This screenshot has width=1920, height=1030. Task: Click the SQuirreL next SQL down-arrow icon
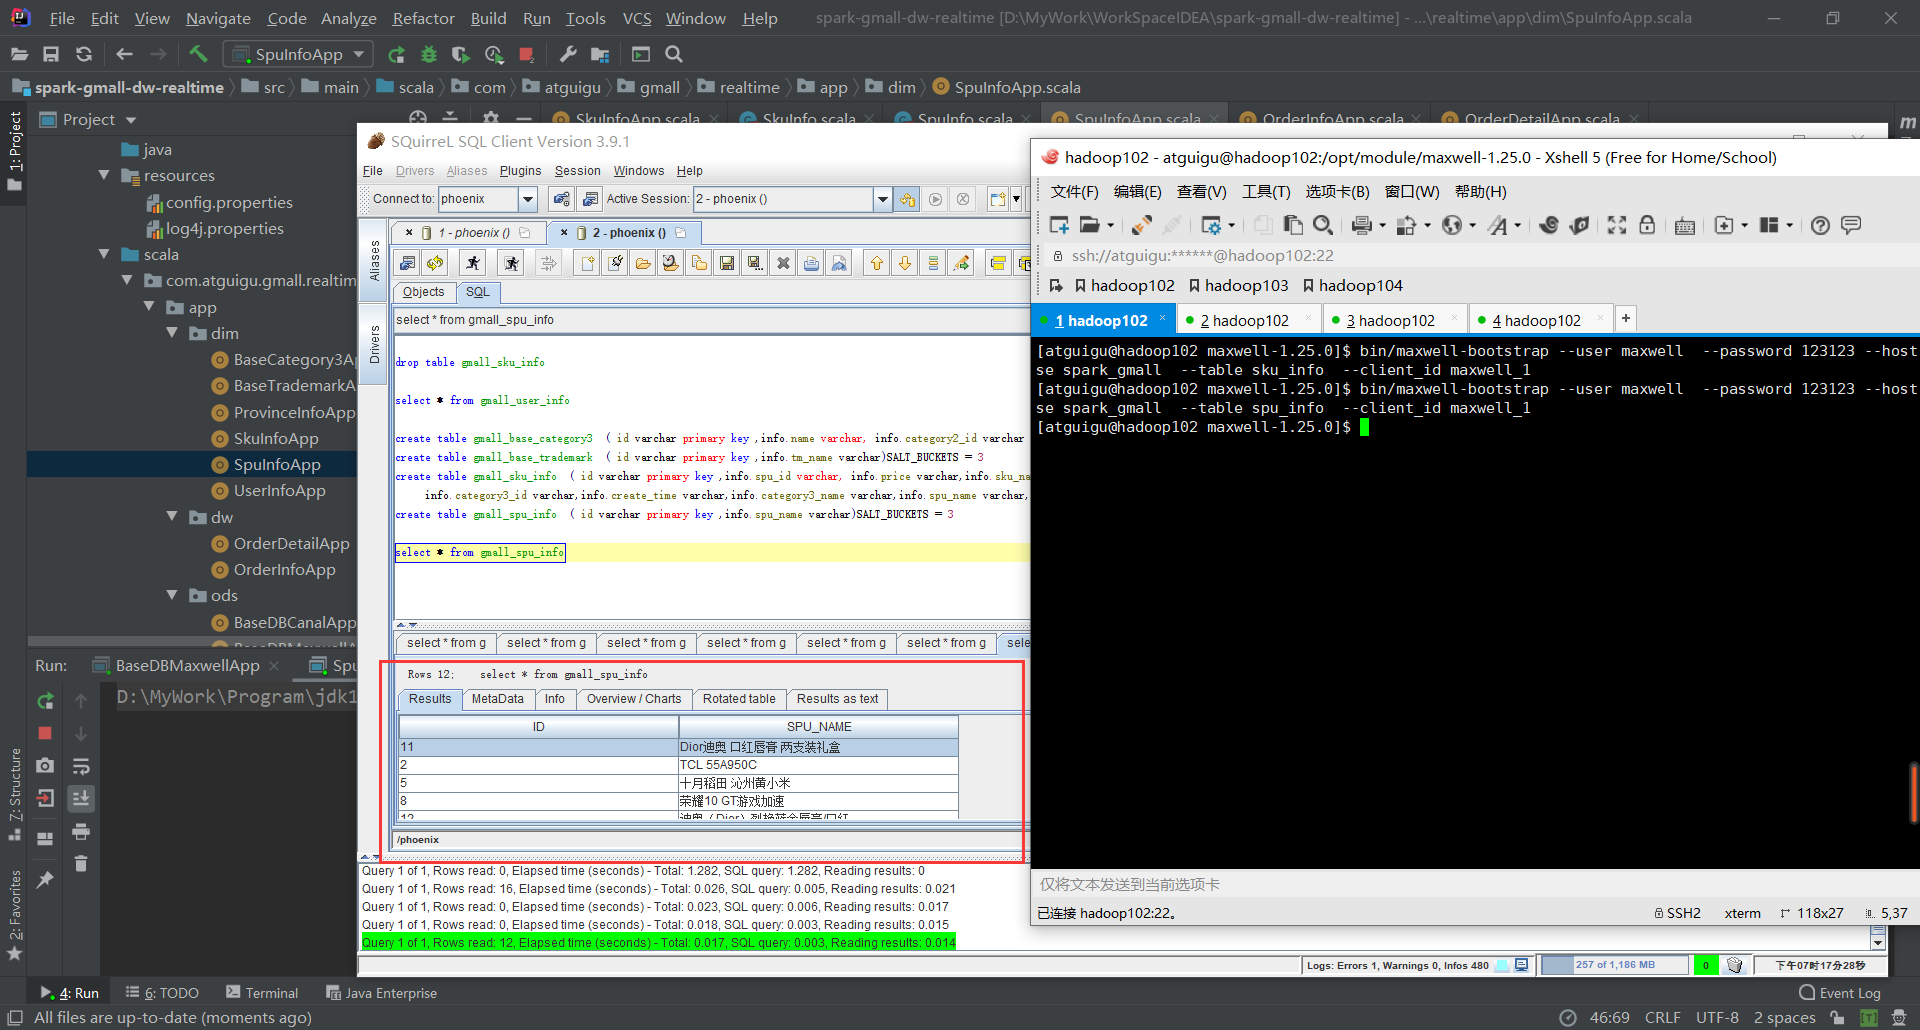(x=905, y=263)
